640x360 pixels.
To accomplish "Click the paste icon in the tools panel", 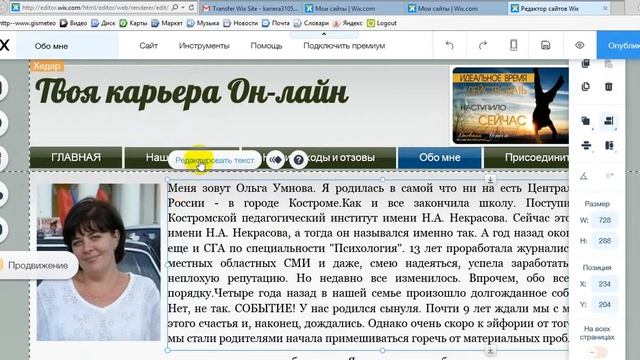I will click(609, 64).
